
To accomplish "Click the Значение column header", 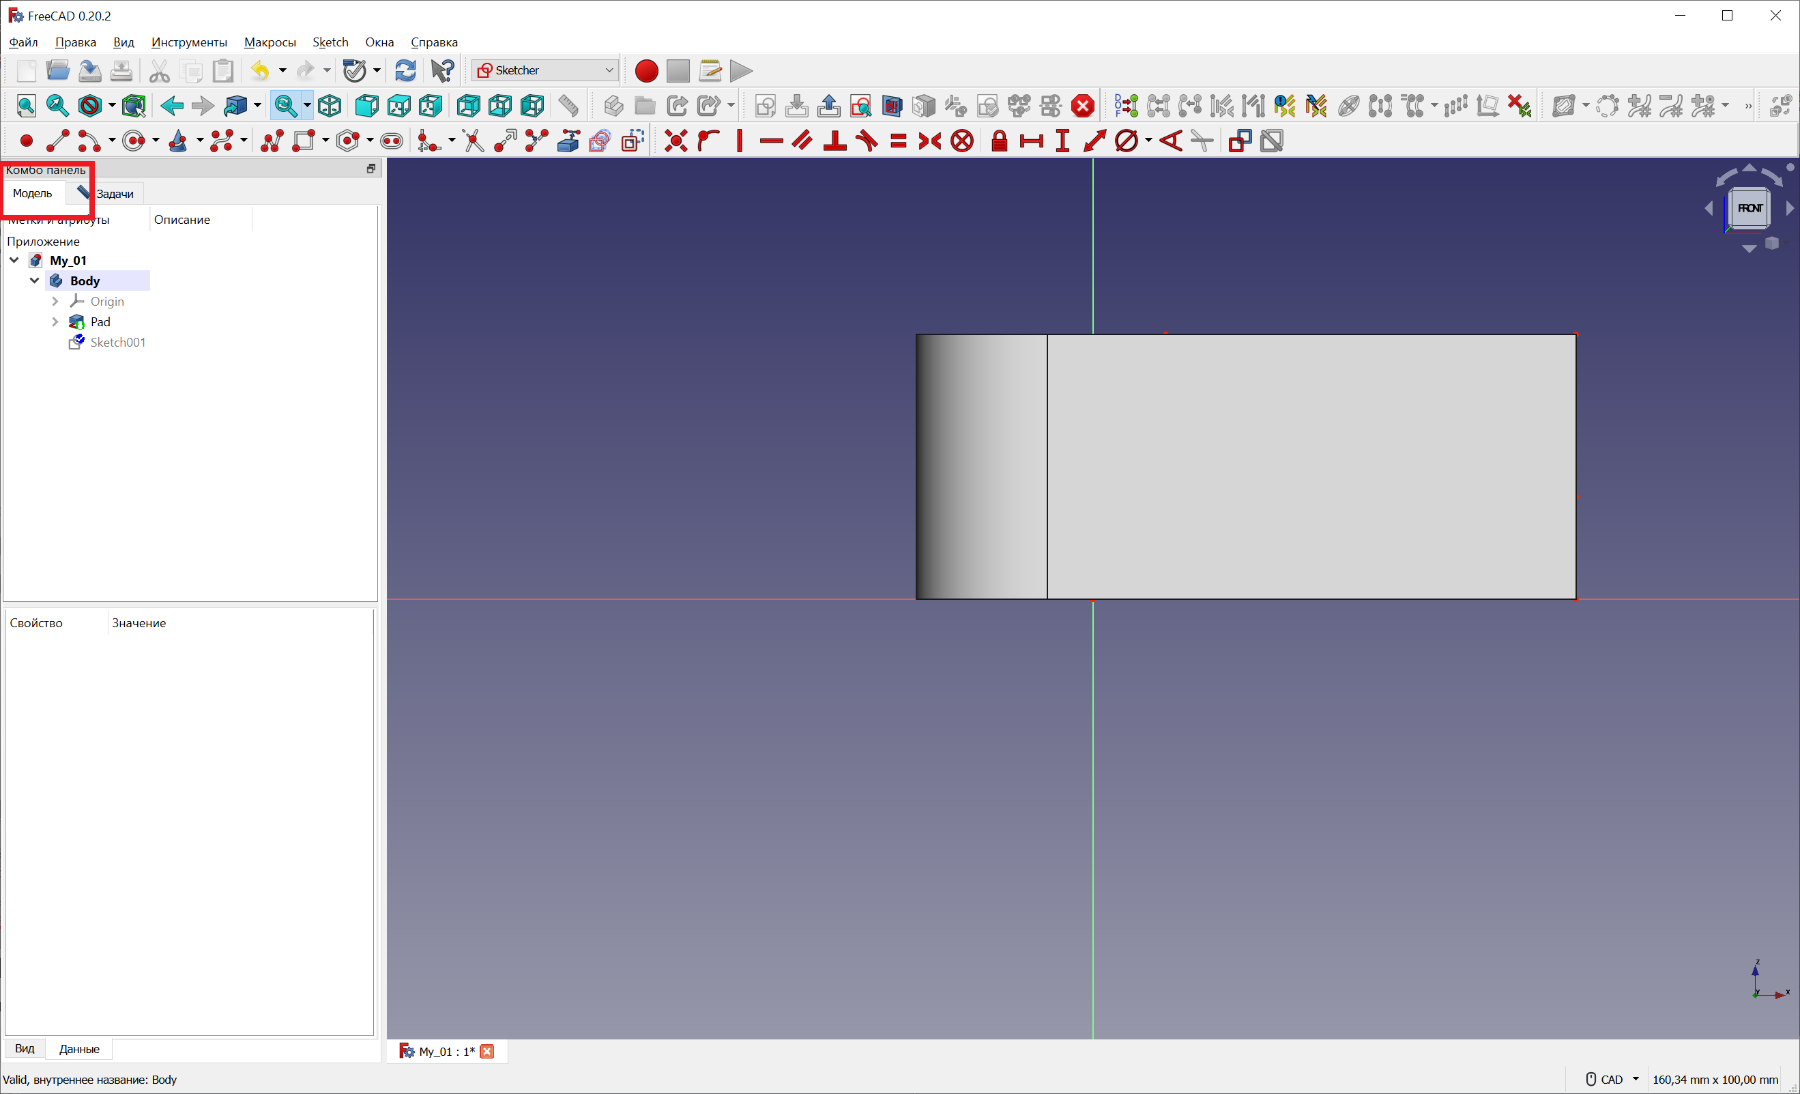I will (139, 623).
